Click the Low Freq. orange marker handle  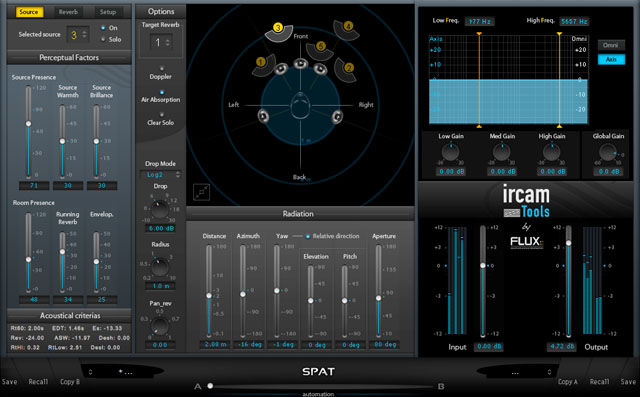[x=479, y=34]
